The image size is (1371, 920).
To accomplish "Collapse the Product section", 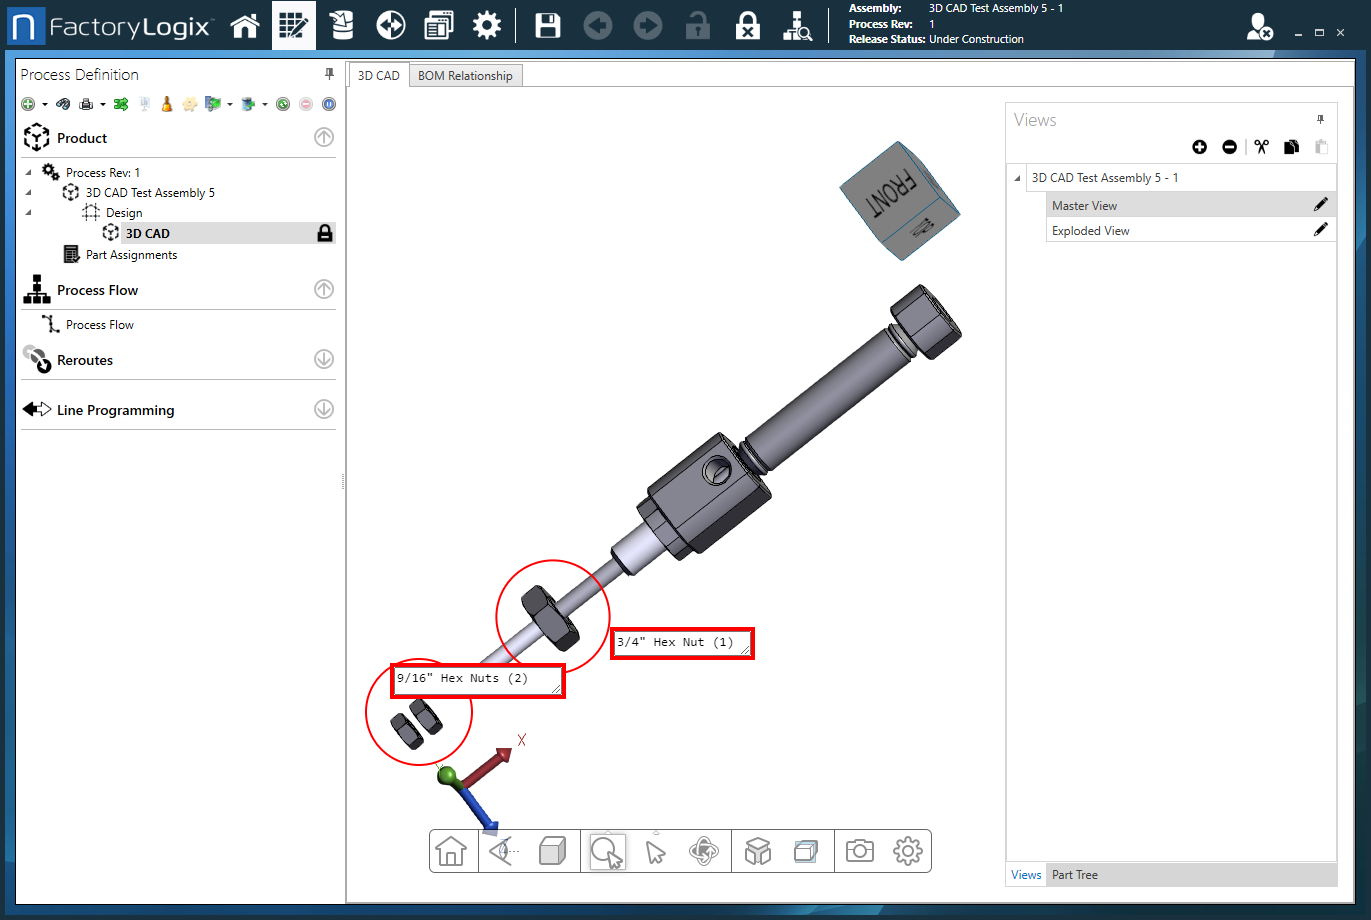I will click(x=324, y=138).
